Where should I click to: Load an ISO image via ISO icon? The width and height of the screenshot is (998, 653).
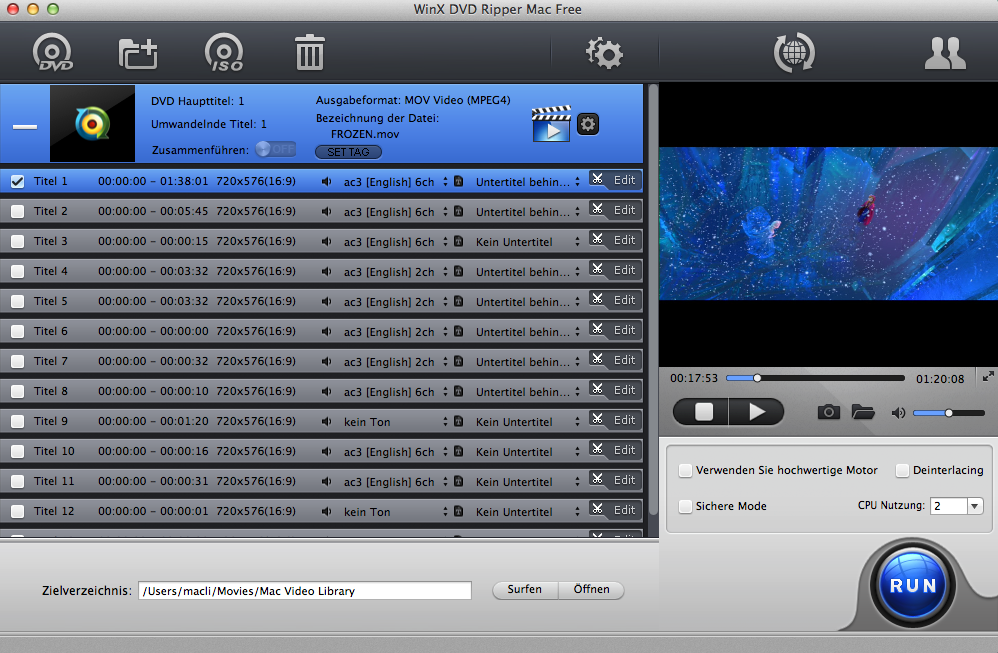point(224,53)
